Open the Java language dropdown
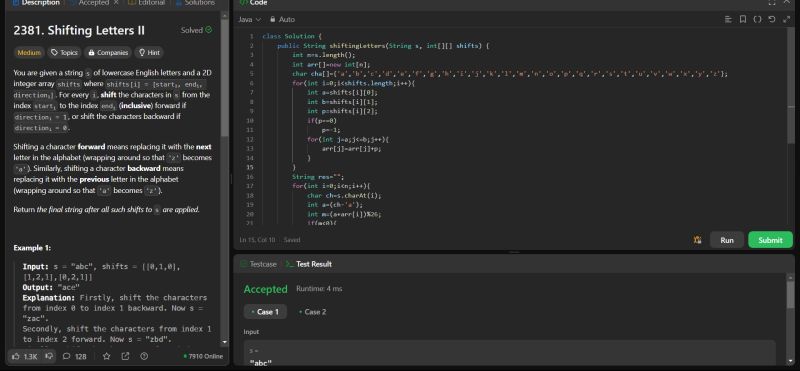The height and width of the screenshot is (371, 800). [x=249, y=19]
